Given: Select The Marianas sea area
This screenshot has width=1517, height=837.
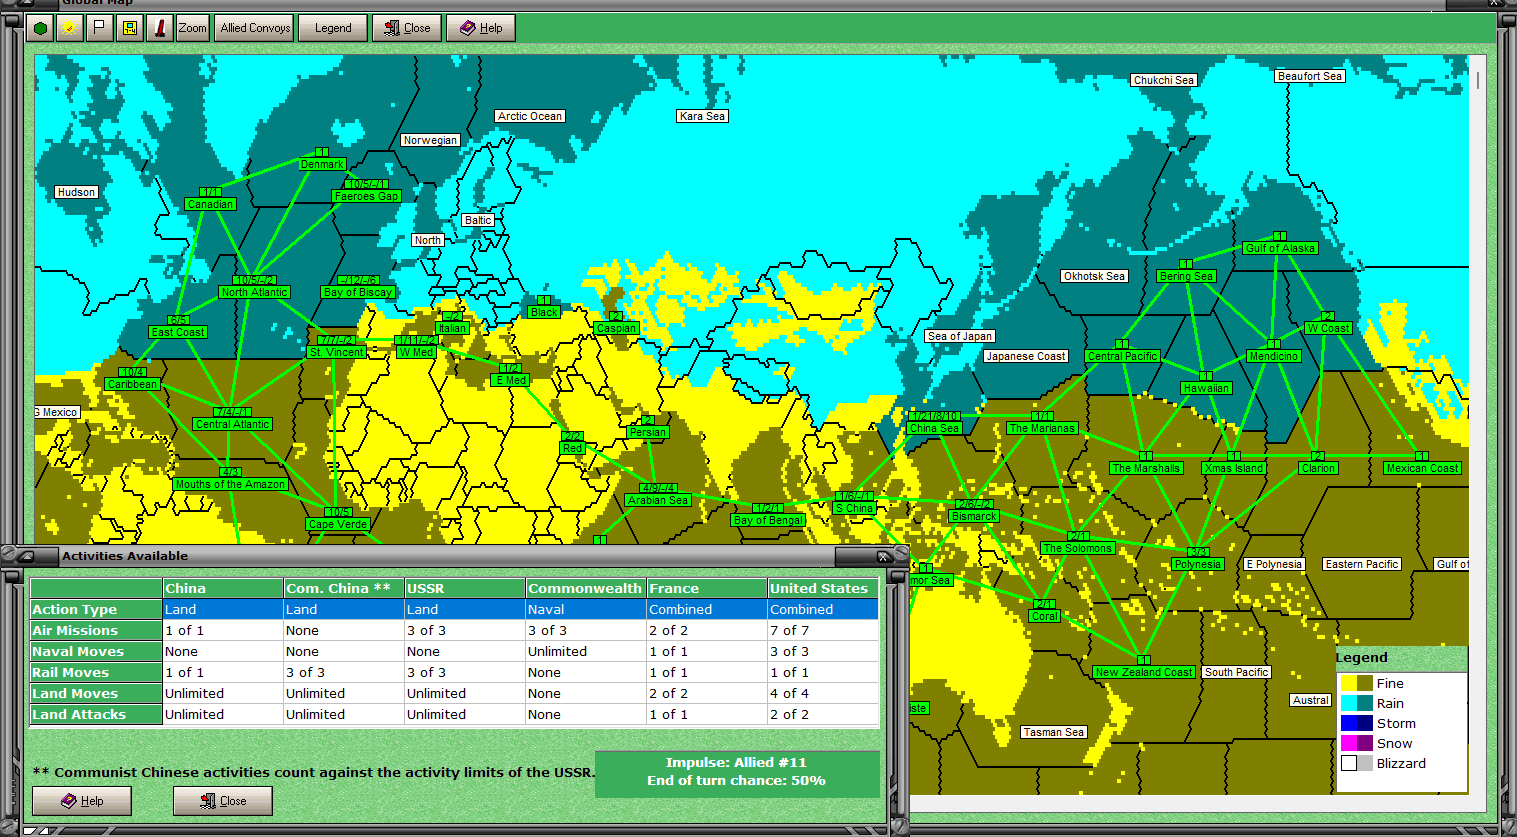Looking at the screenshot, I should tap(1042, 428).
